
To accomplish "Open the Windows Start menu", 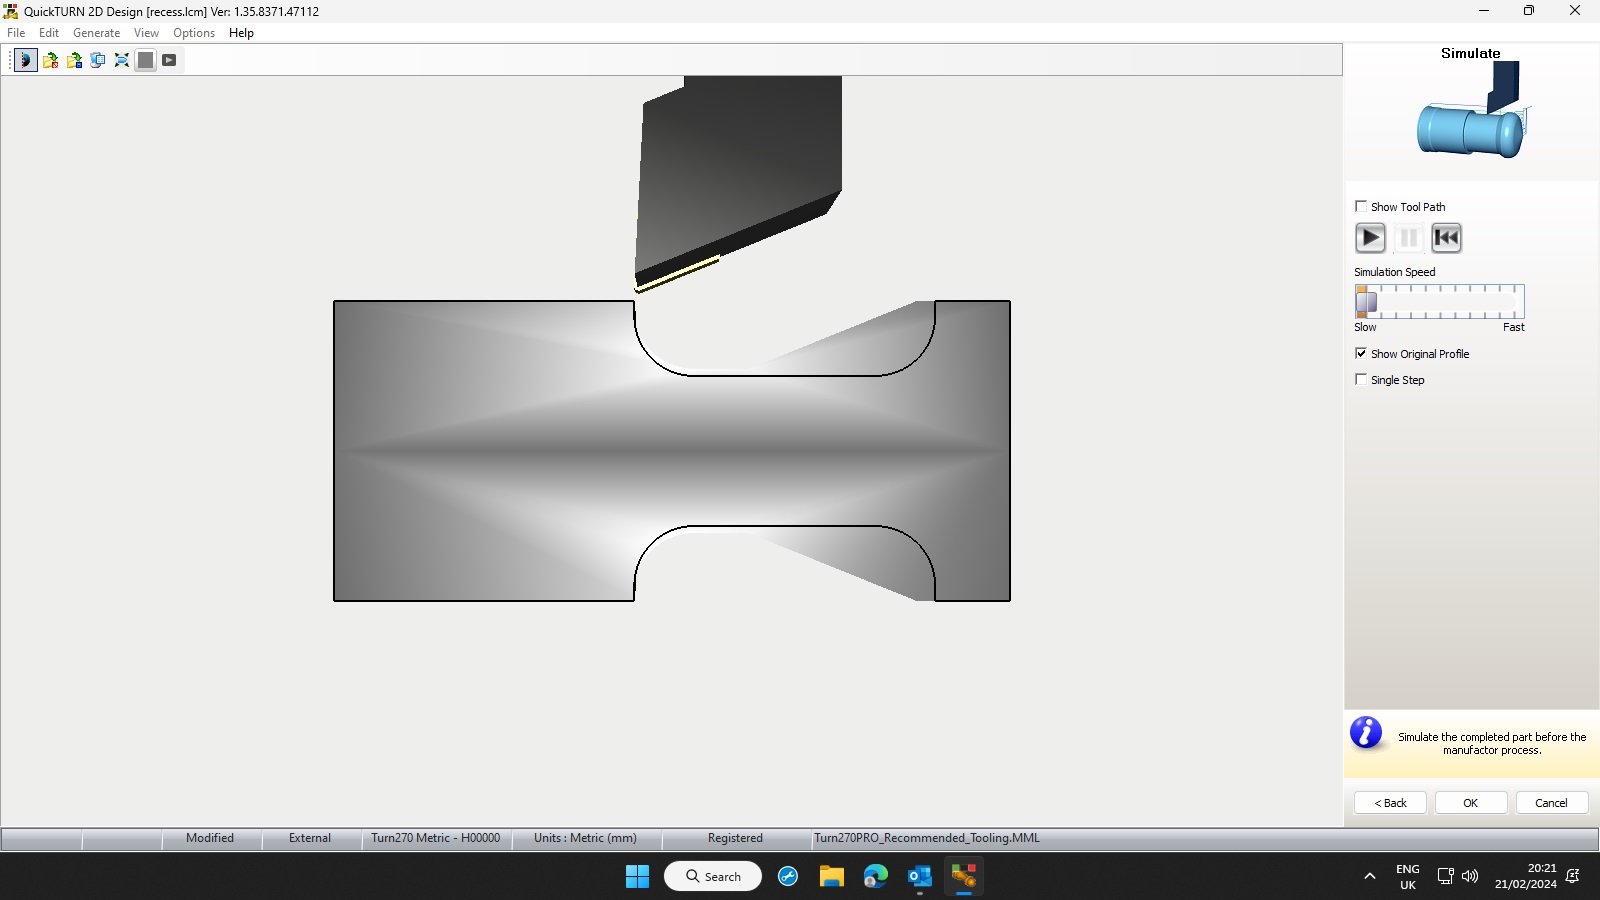I will point(637,877).
